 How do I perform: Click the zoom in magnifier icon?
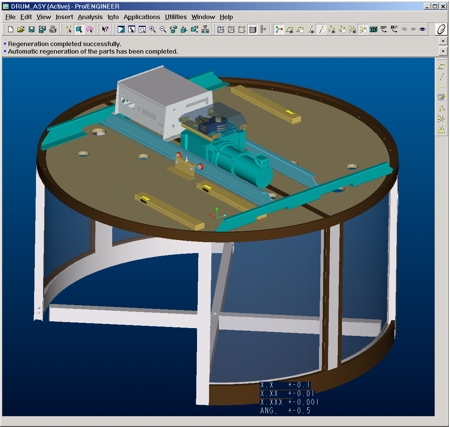coord(152,30)
